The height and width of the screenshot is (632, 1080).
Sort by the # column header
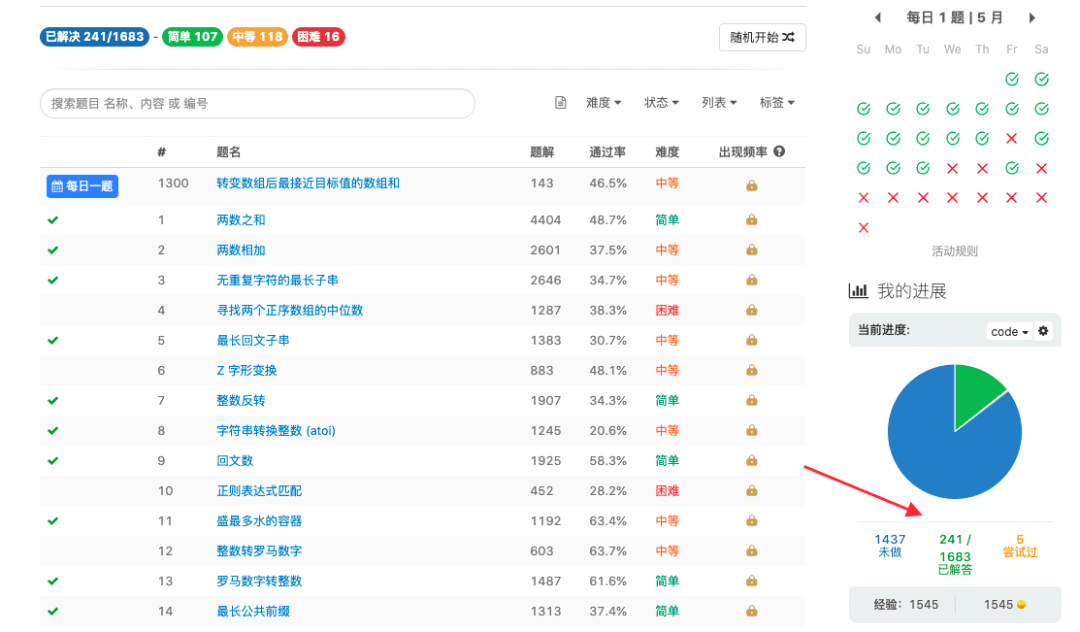coord(161,152)
